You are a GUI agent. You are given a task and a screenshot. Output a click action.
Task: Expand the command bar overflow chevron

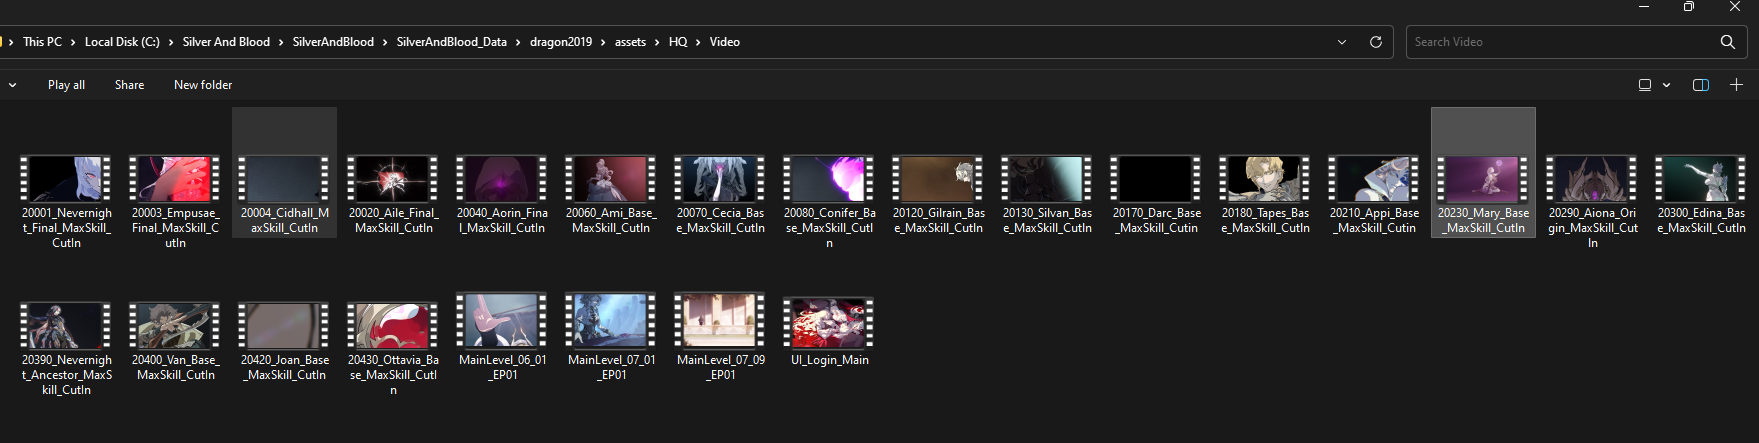(x=12, y=85)
